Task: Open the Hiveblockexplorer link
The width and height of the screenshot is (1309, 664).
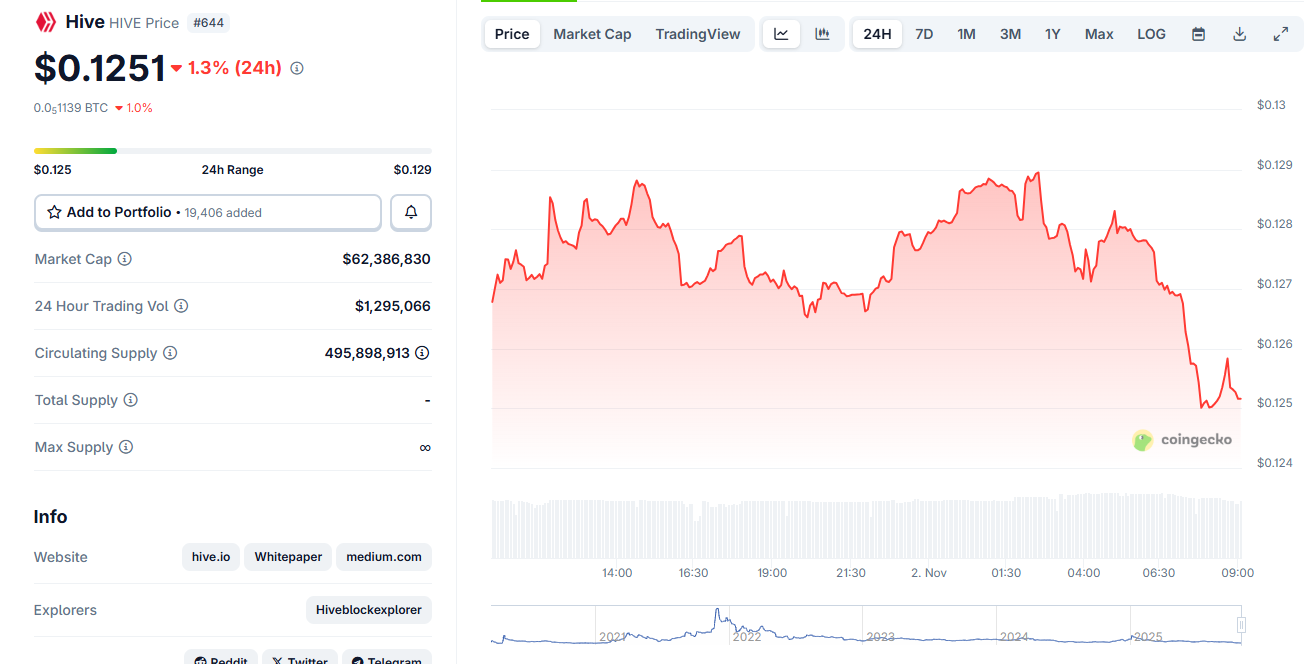Action: (x=368, y=610)
